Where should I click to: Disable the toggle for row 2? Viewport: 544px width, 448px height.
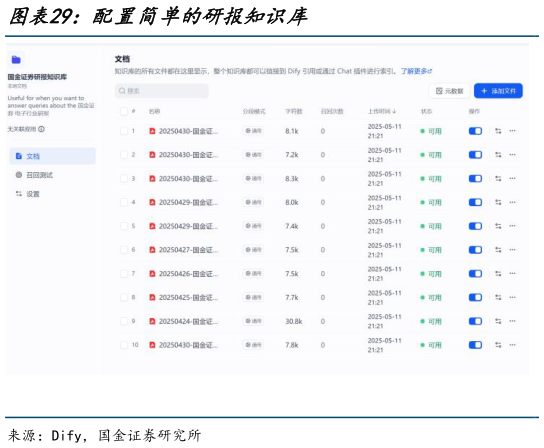pos(475,155)
